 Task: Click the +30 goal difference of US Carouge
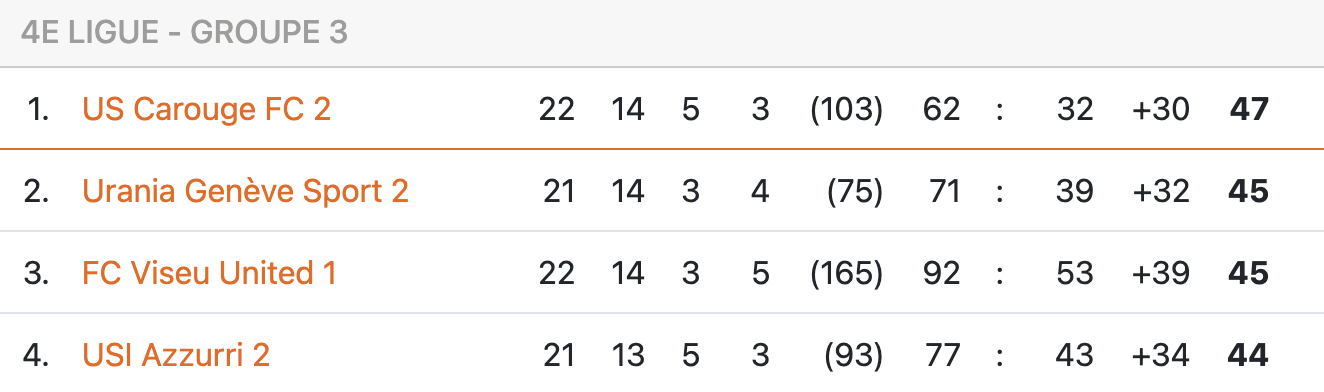pyautogui.click(x=1161, y=108)
